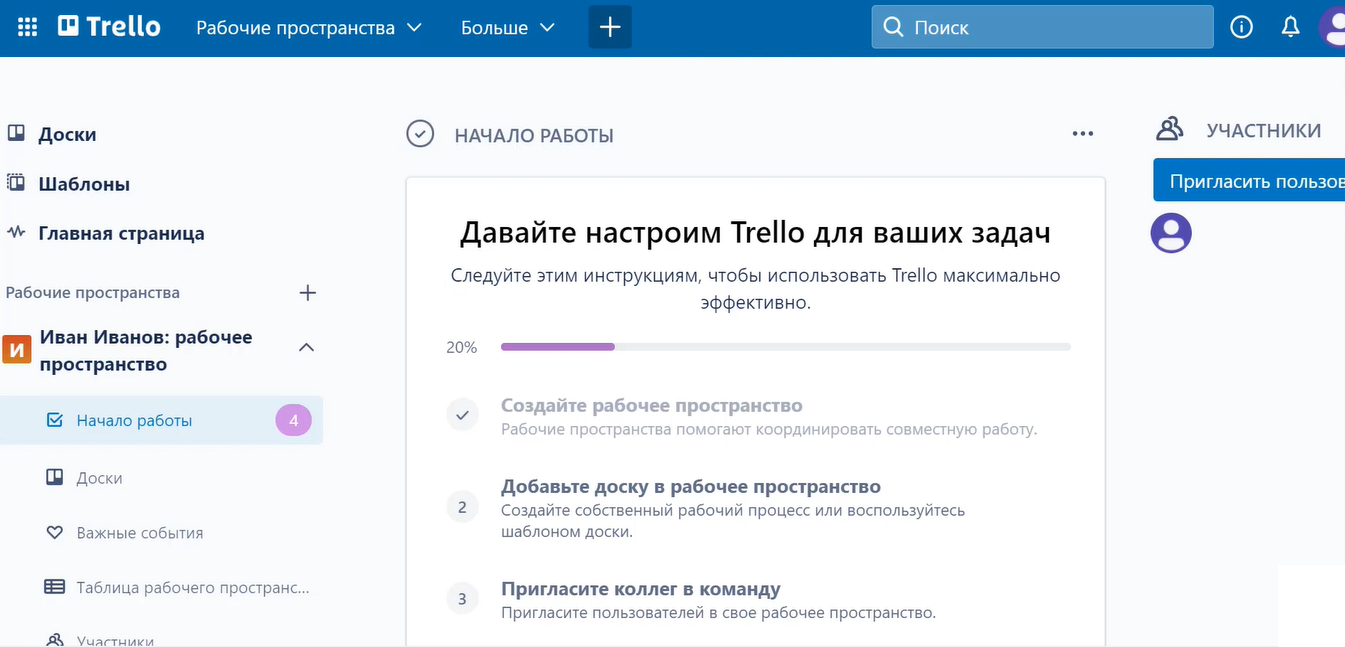1345x647 pixels.
Task: Expand the Больше menu
Action: click(x=507, y=28)
